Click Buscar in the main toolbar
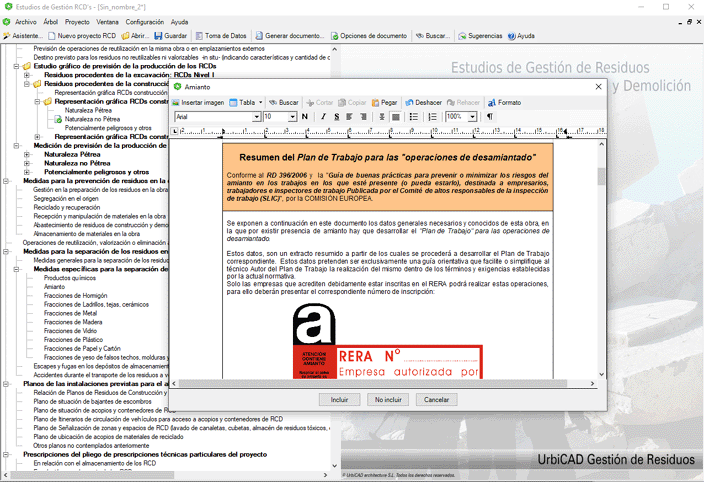The width and height of the screenshot is (704, 482). (433, 36)
